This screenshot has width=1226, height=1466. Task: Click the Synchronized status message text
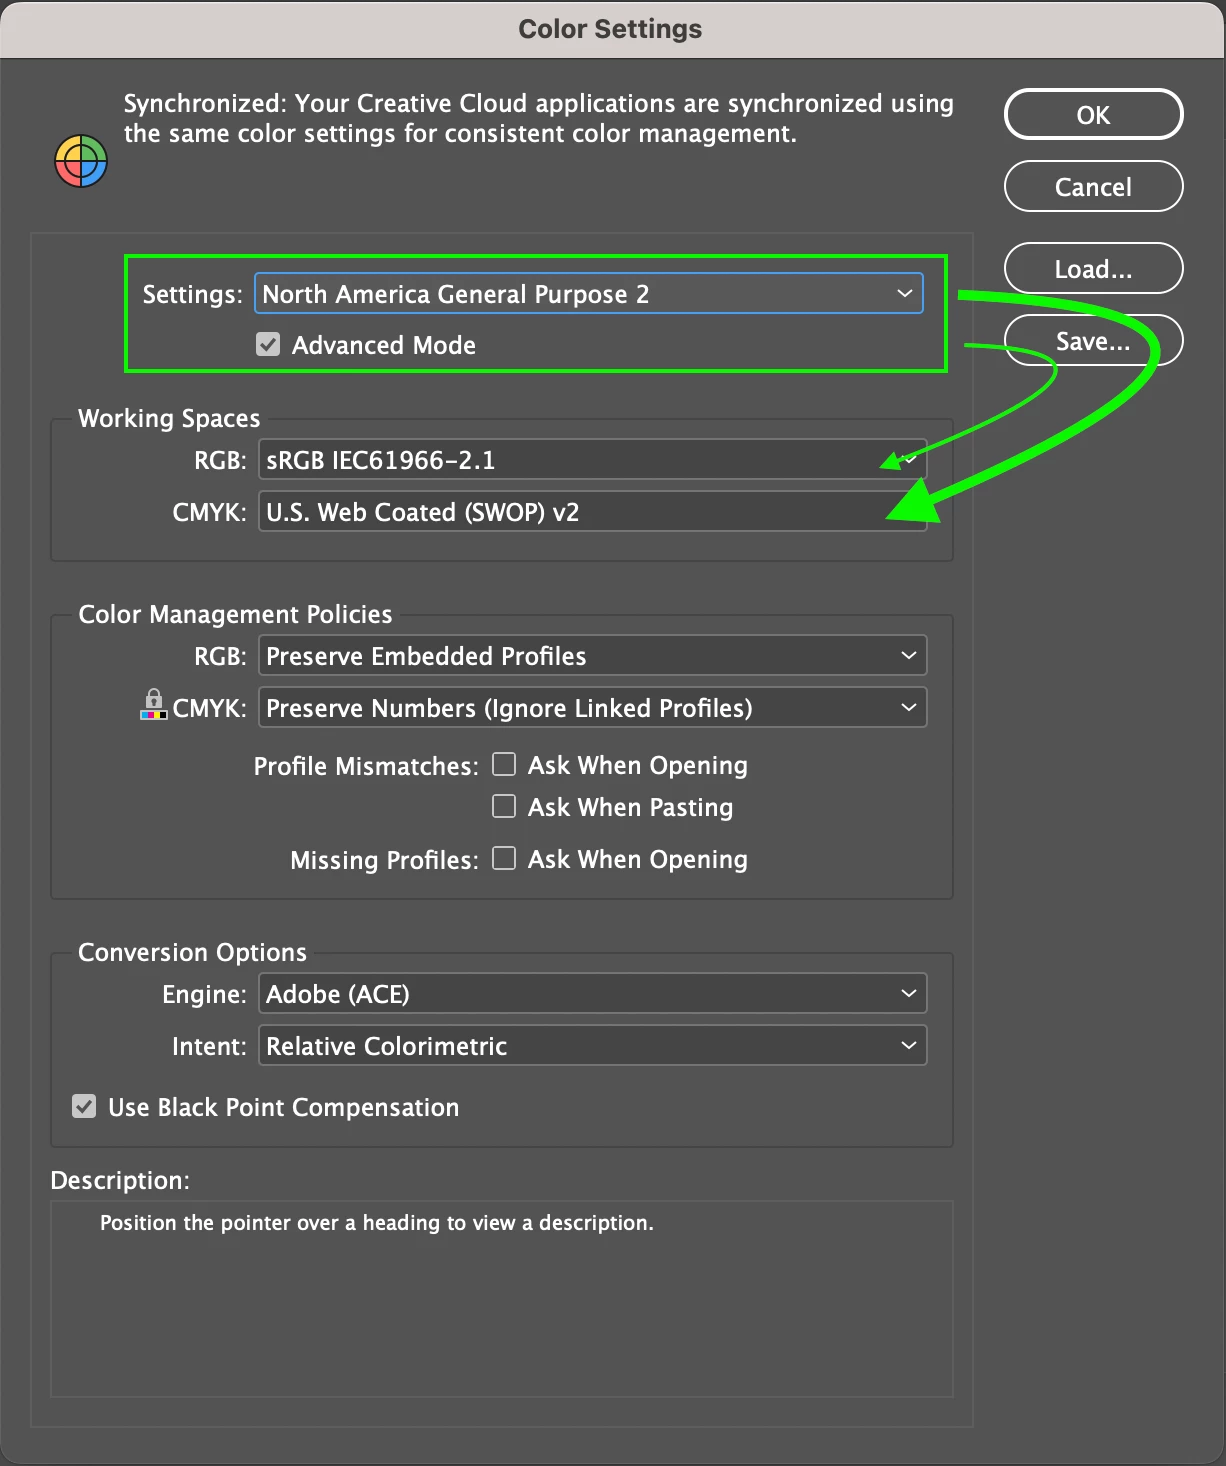point(538,118)
